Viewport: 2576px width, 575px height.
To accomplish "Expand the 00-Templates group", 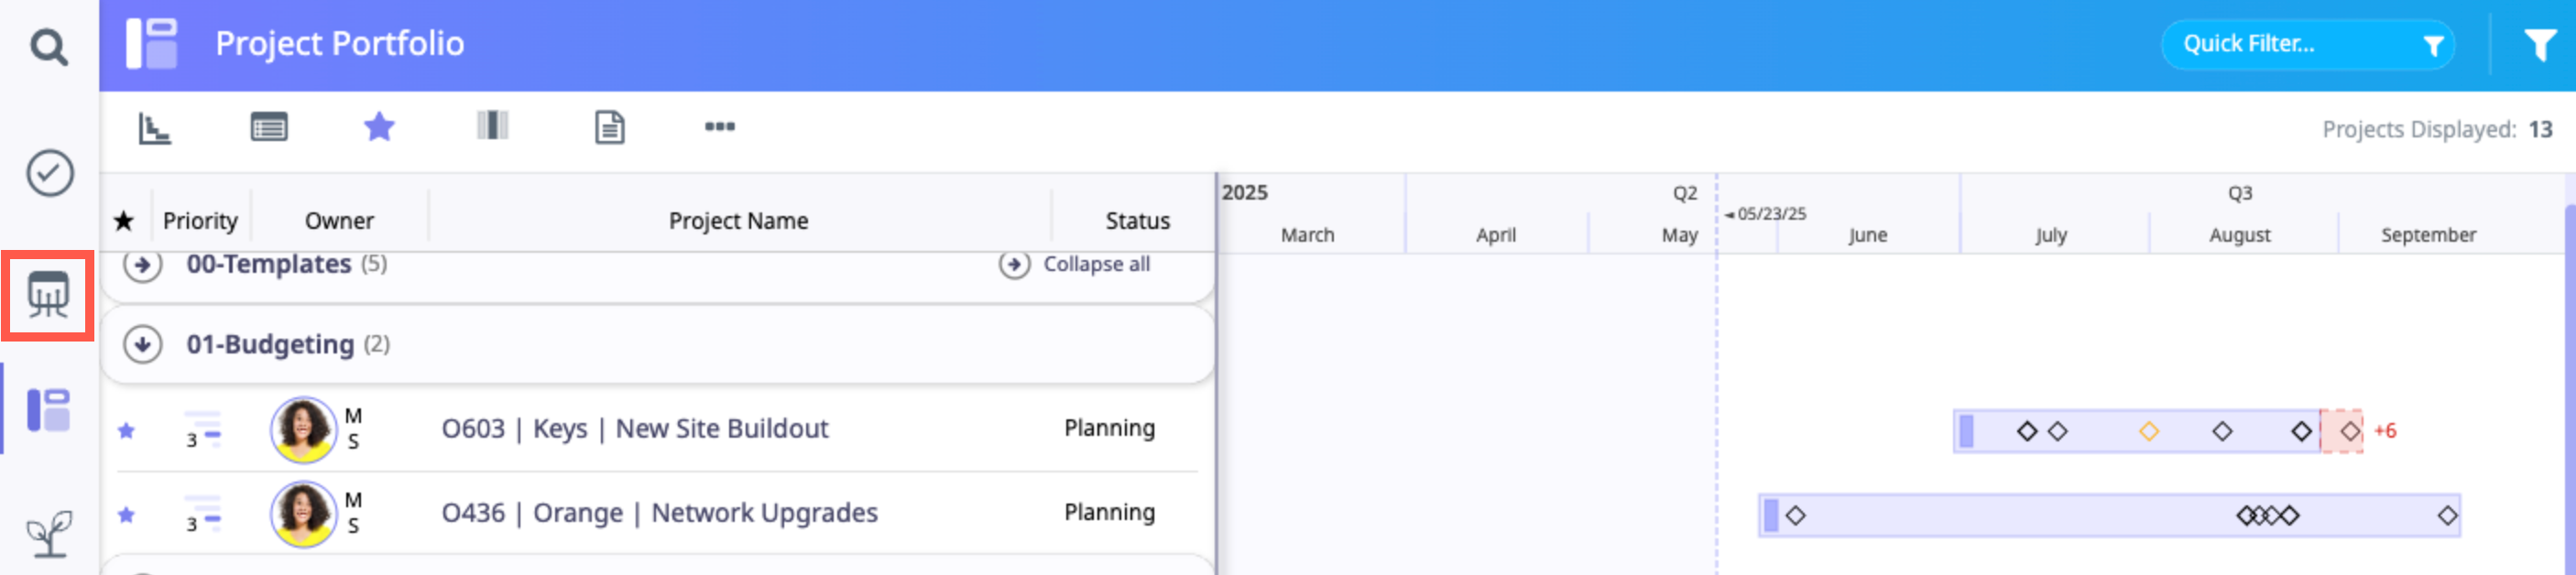I will coord(143,265).
